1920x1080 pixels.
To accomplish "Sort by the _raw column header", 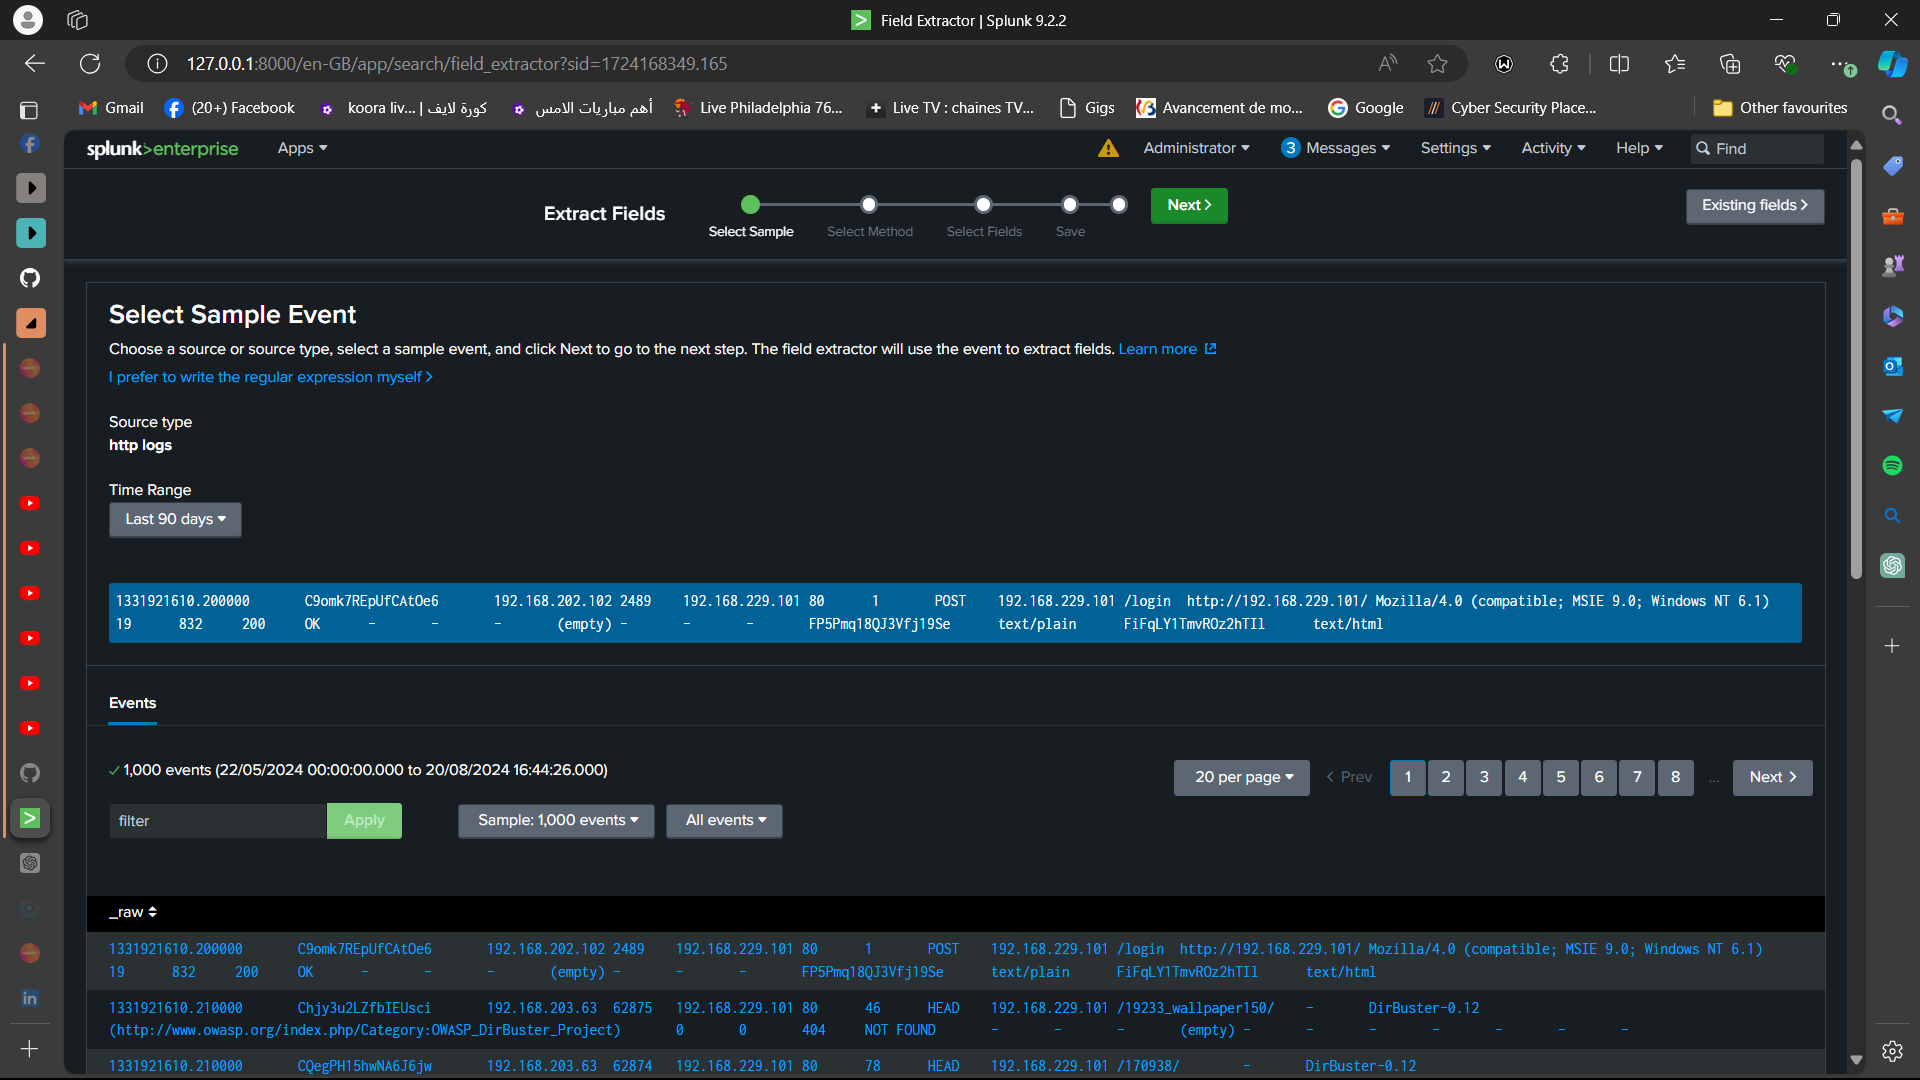I will pos(133,912).
